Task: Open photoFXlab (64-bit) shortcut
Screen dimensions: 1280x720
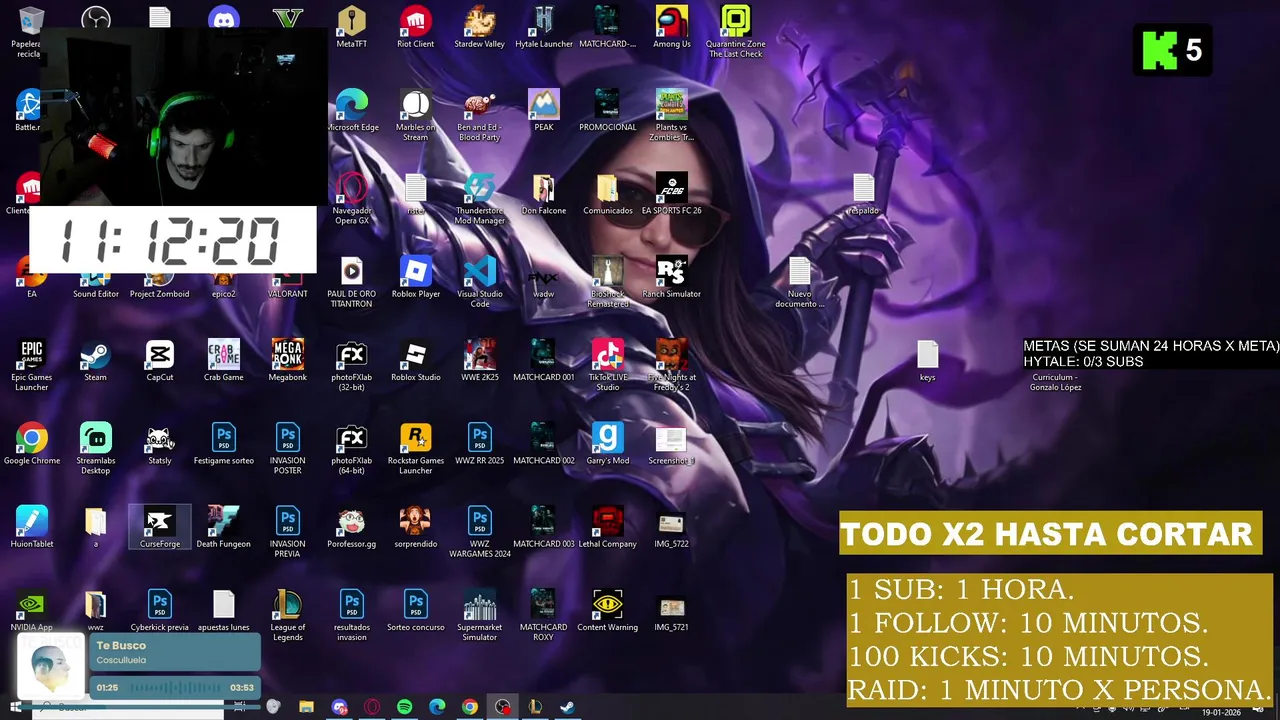Action: (351, 448)
